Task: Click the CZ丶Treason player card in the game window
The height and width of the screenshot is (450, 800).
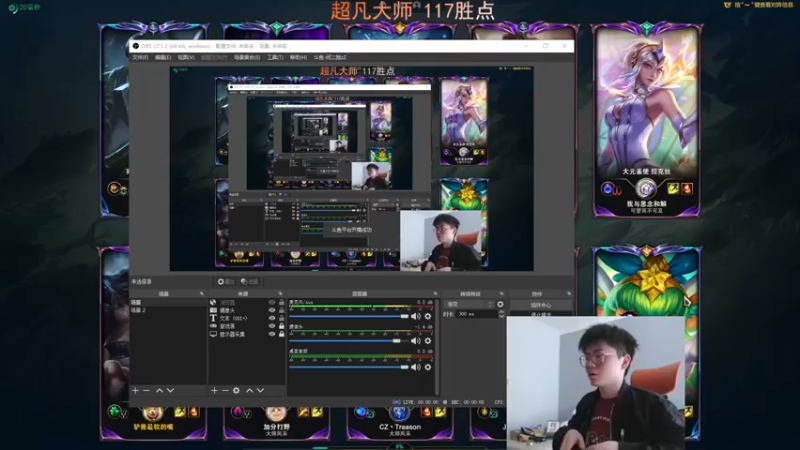Action: point(399,422)
